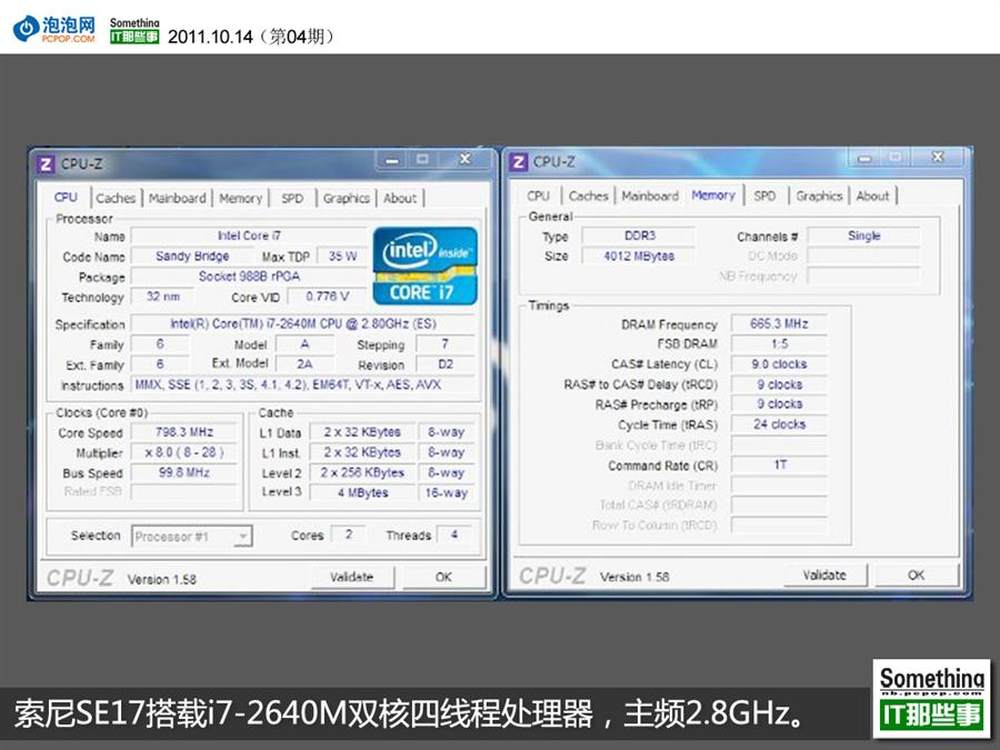Image resolution: width=1000 pixels, height=750 pixels.
Task: Click the Technology value 32 nm
Action: click(x=163, y=297)
